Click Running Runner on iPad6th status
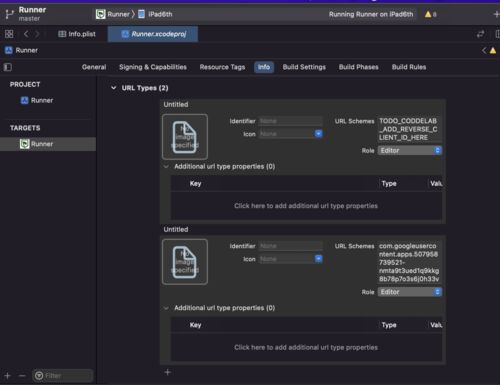The height and width of the screenshot is (385, 500). click(x=371, y=14)
